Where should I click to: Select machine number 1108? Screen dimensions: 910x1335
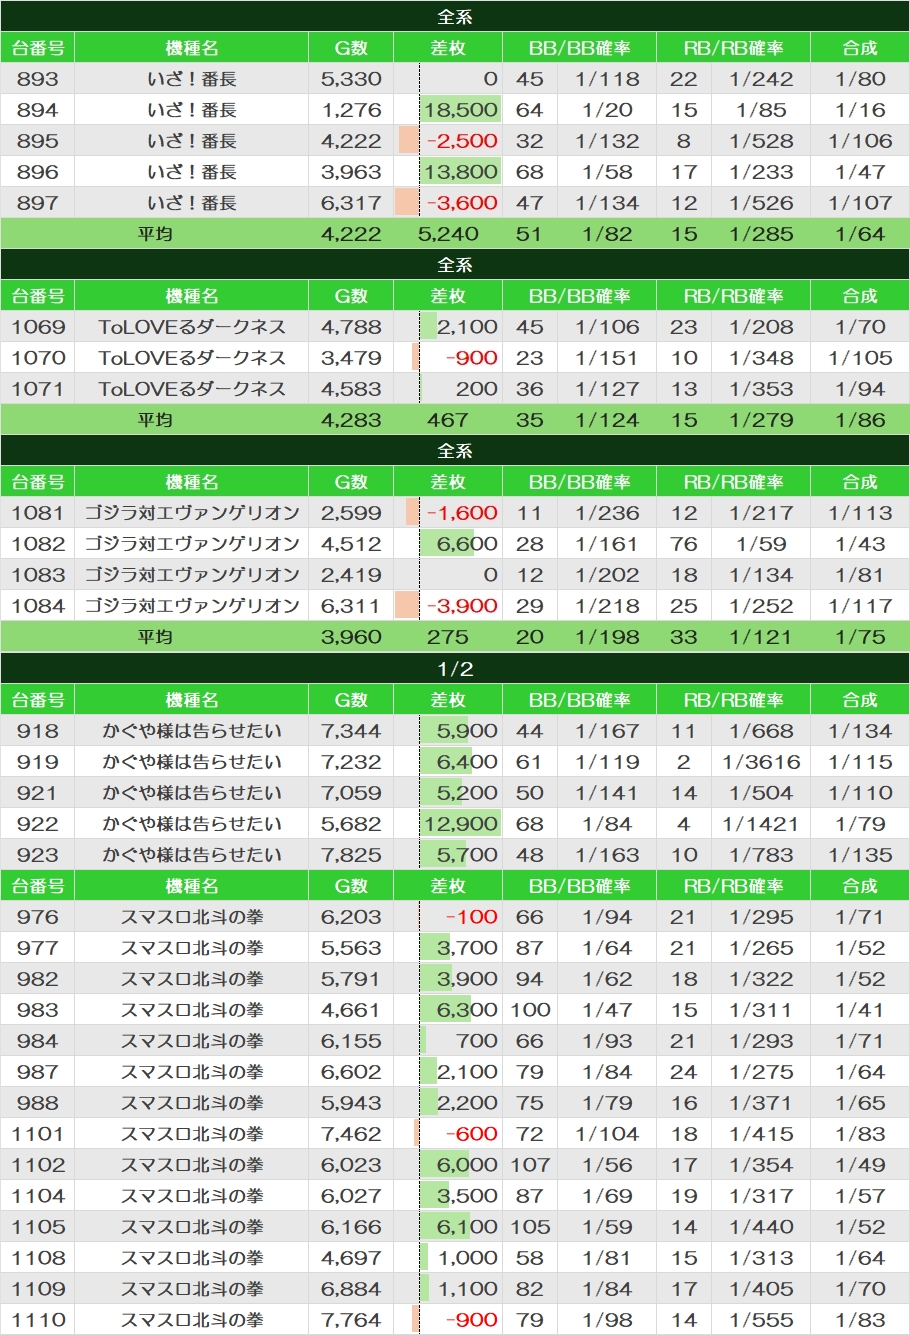(x=37, y=1258)
